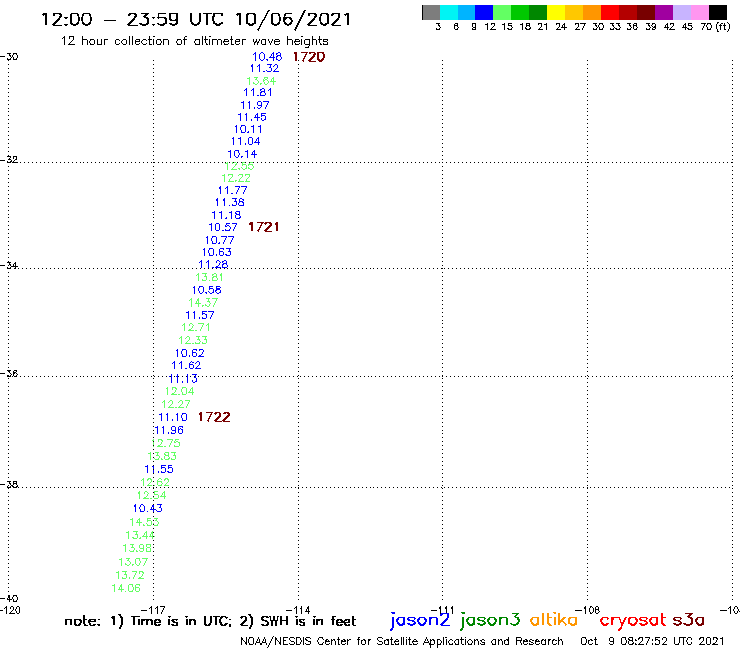The width and height of the screenshot is (740, 650).
Task: Select the 11.62 reading
Action: [x=186, y=366]
